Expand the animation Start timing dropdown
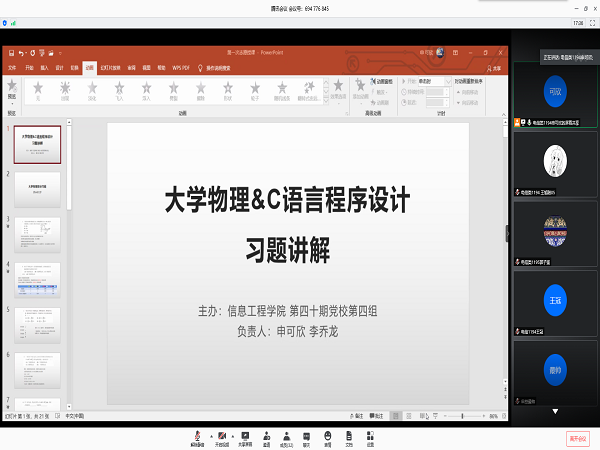600x450 pixels. [x=446, y=80]
